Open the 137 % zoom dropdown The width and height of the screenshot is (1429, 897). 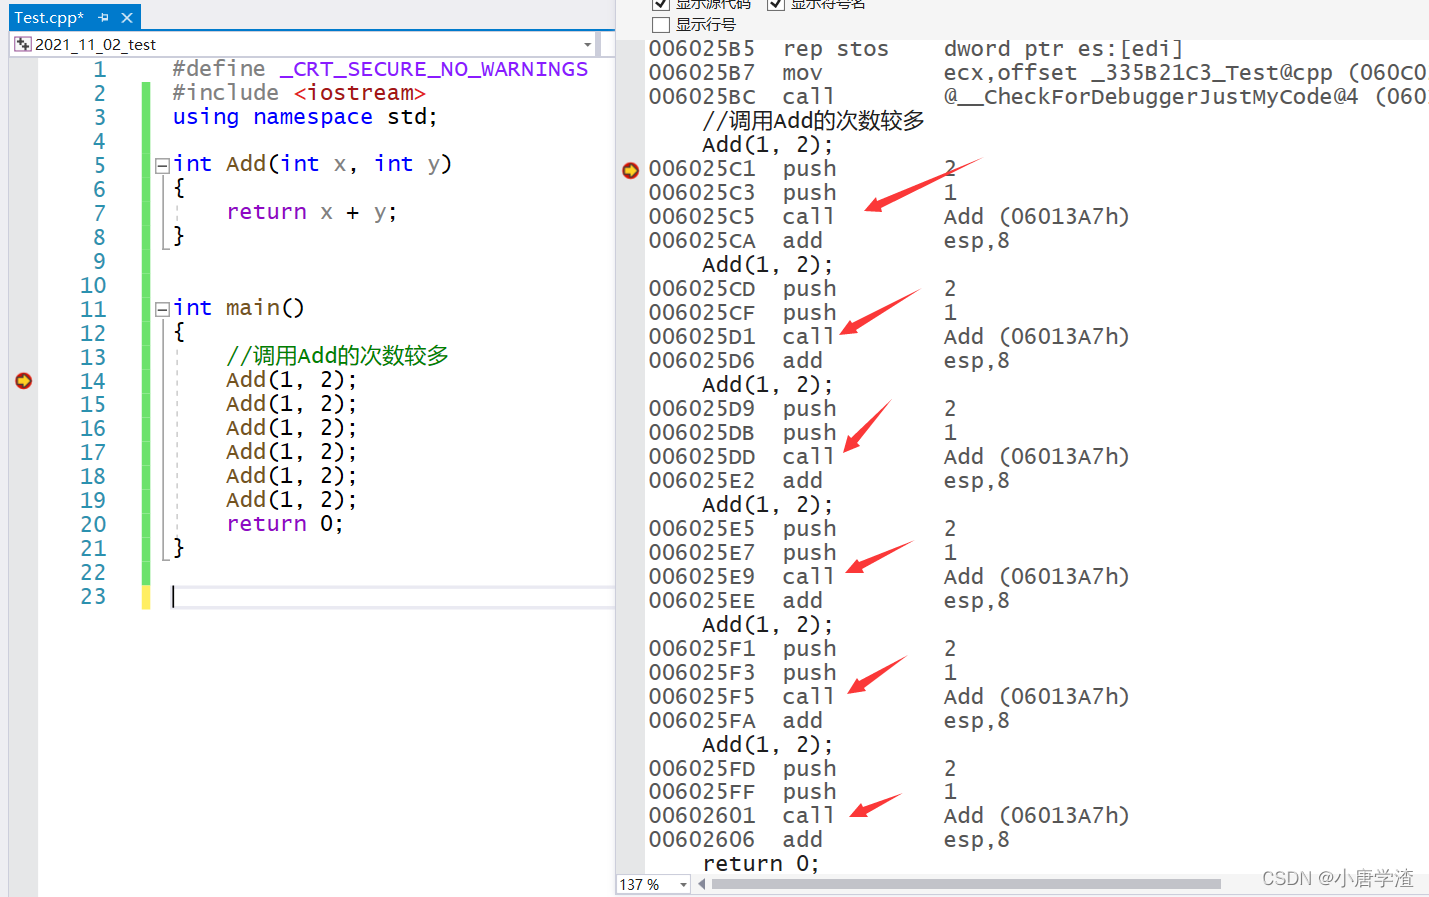[x=683, y=884]
